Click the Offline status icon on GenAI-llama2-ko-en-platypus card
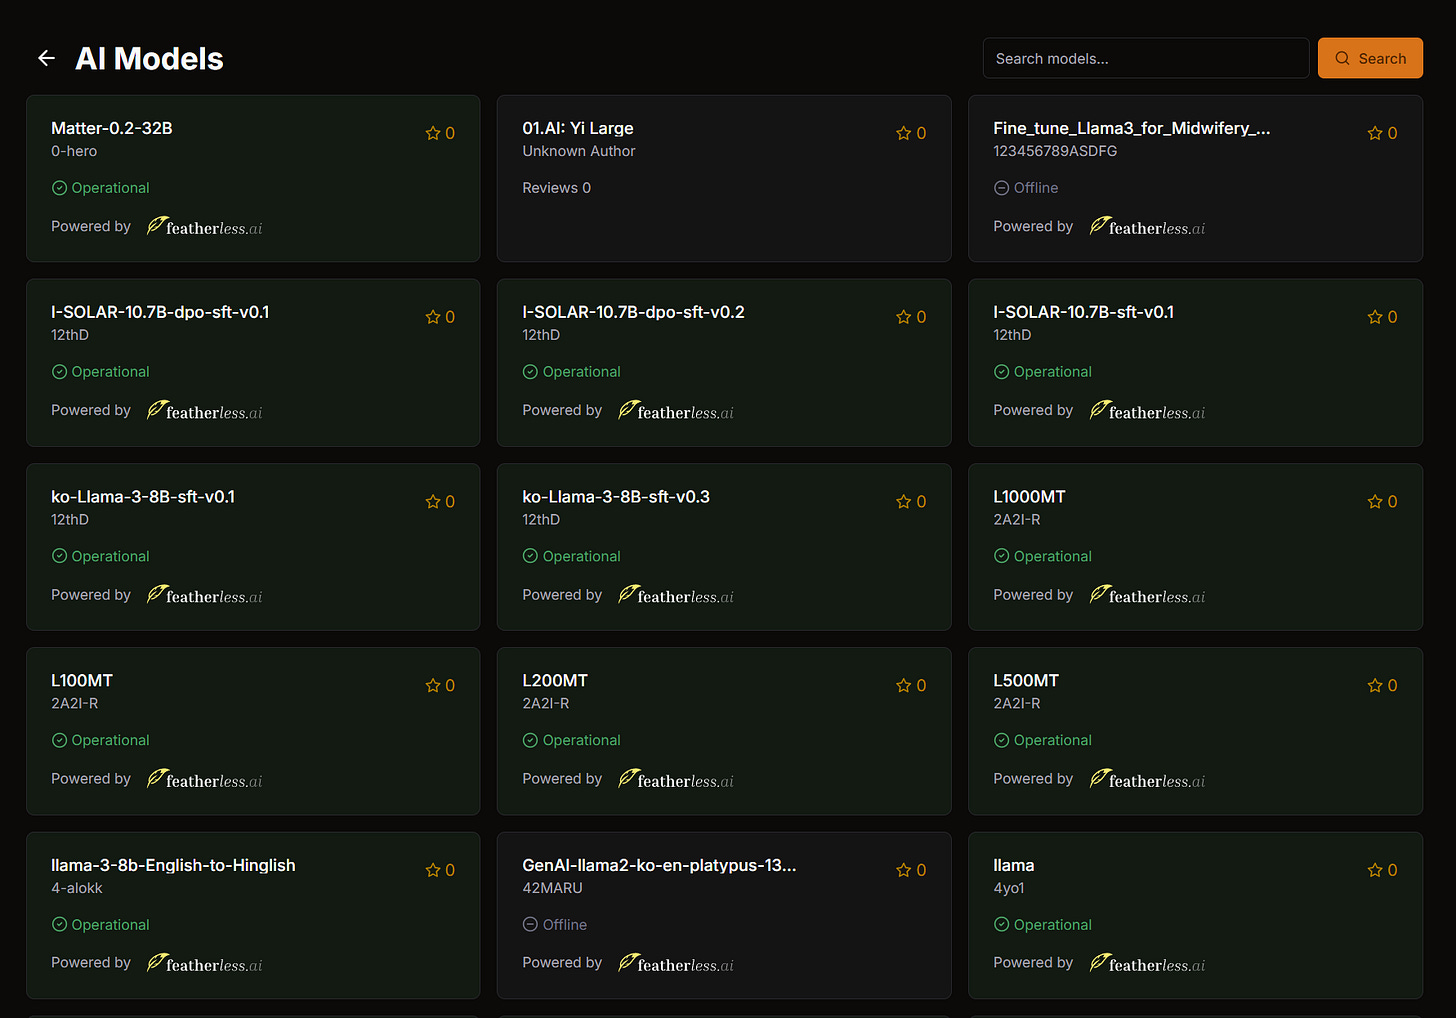This screenshot has height=1018, width=1456. click(530, 924)
